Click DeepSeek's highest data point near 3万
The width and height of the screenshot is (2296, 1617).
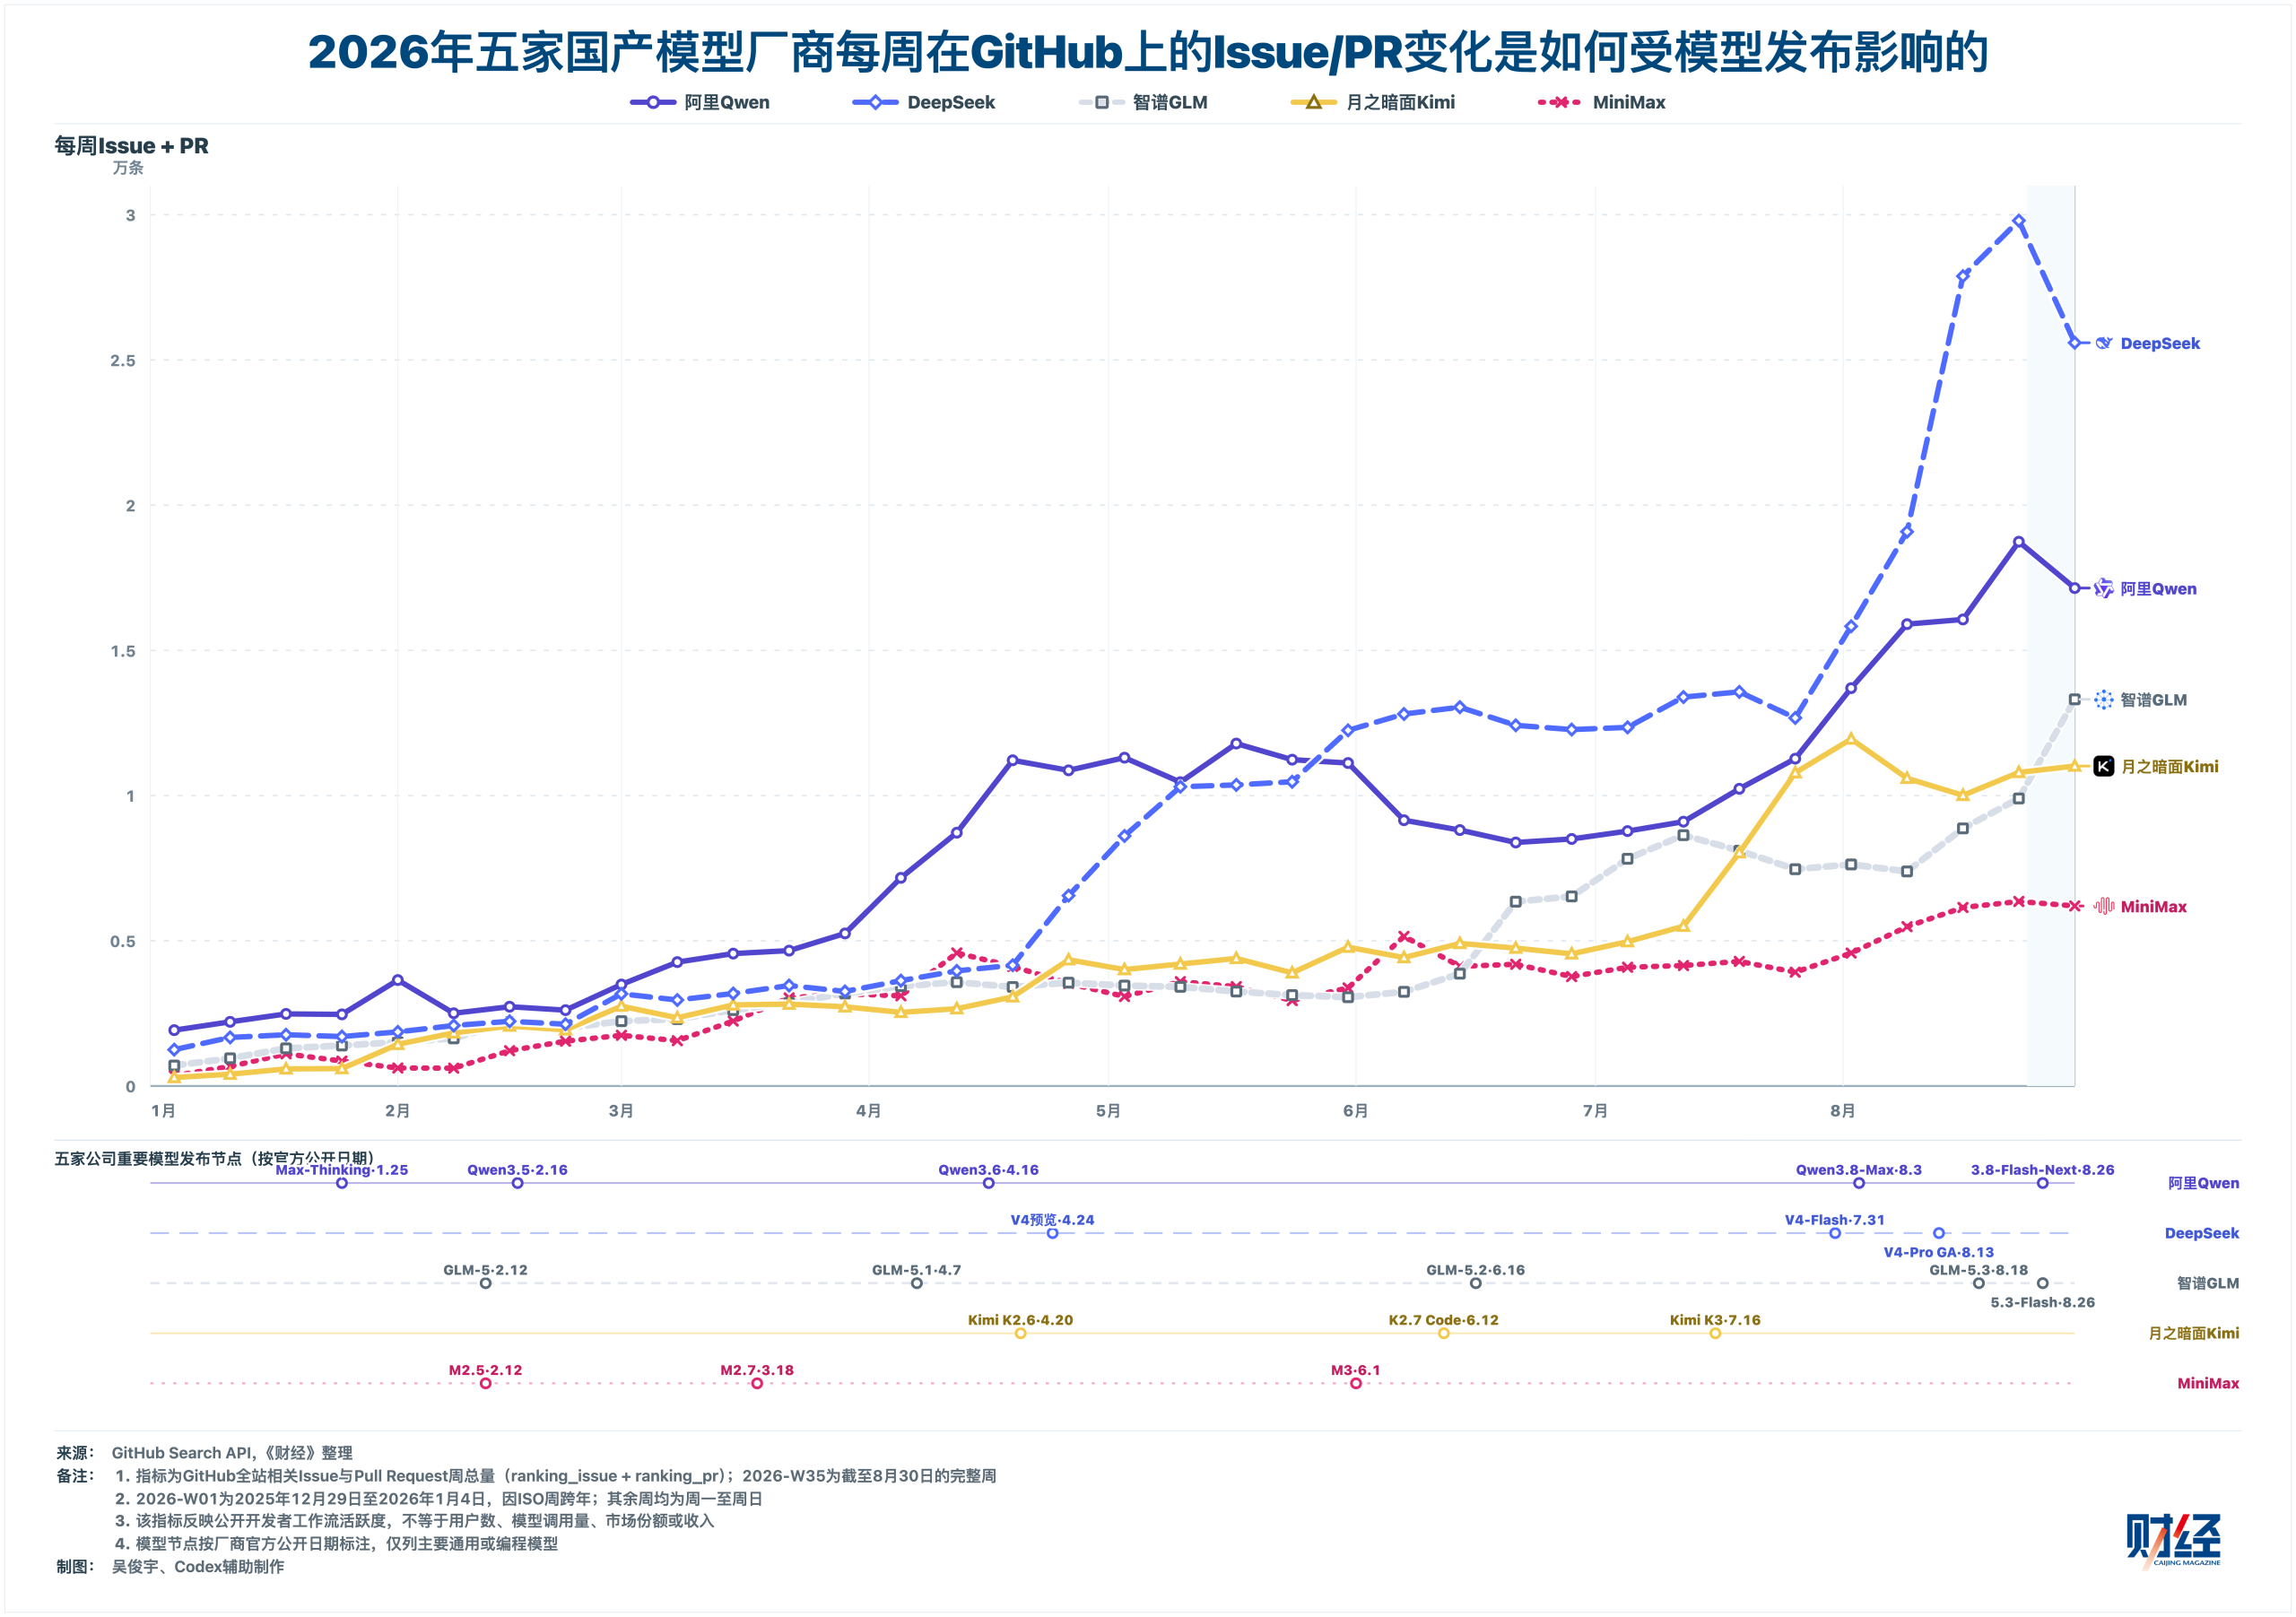(2019, 221)
